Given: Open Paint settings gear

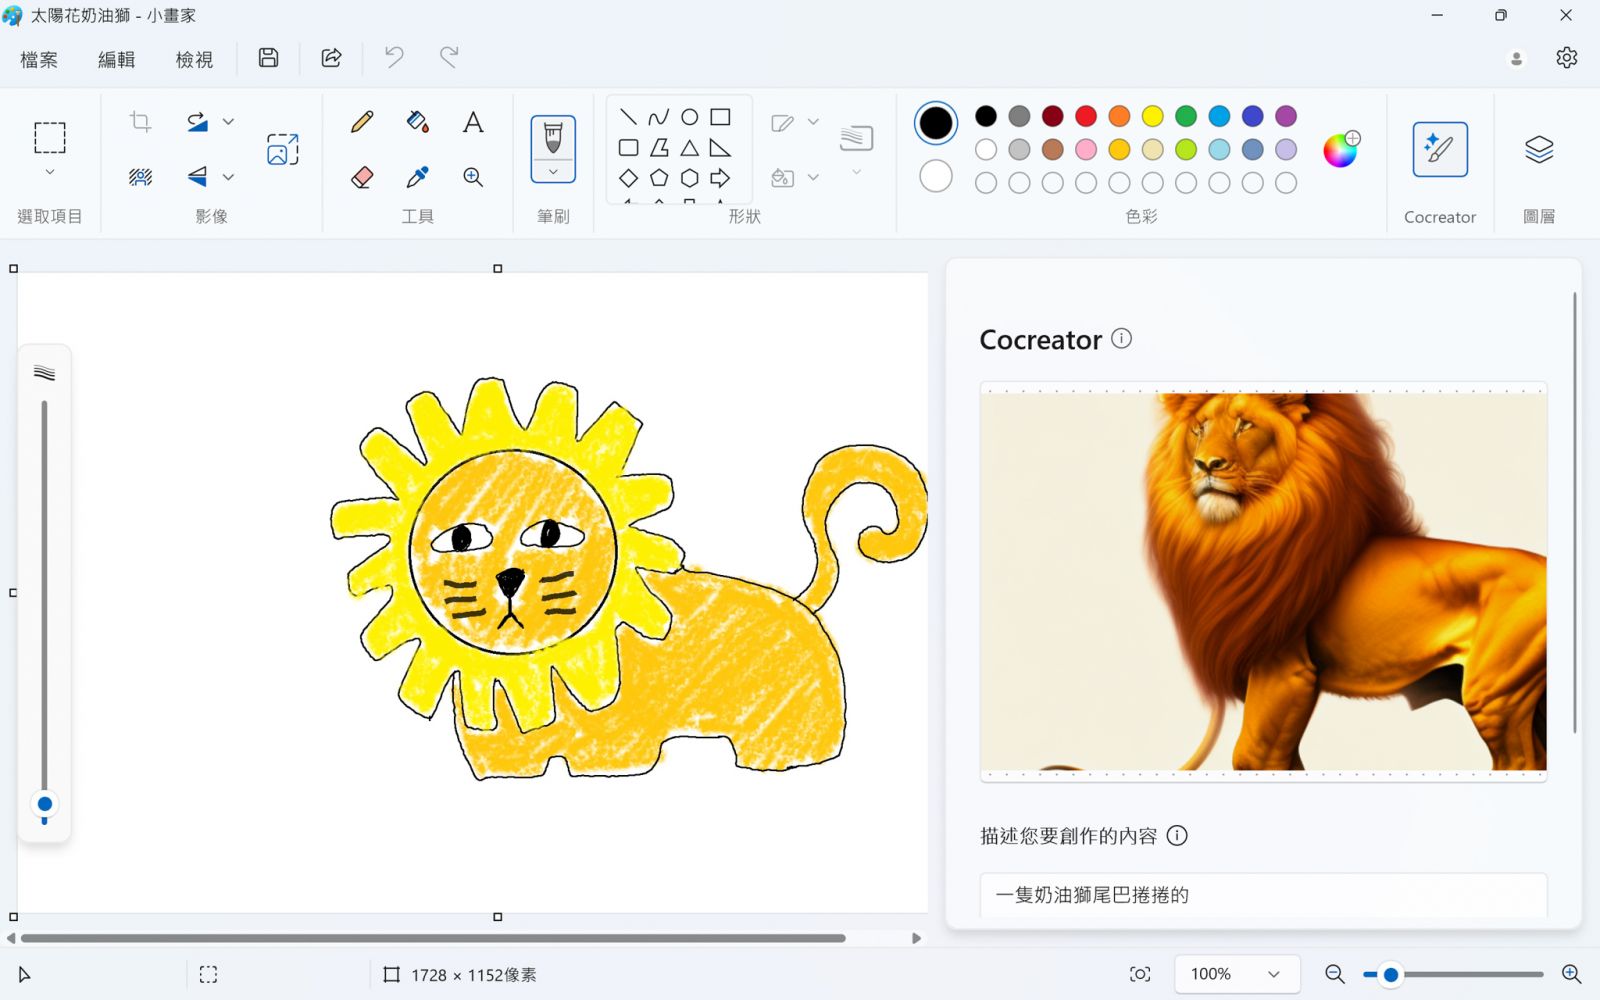Looking at the screenshot, I should tap(1566, 58).
